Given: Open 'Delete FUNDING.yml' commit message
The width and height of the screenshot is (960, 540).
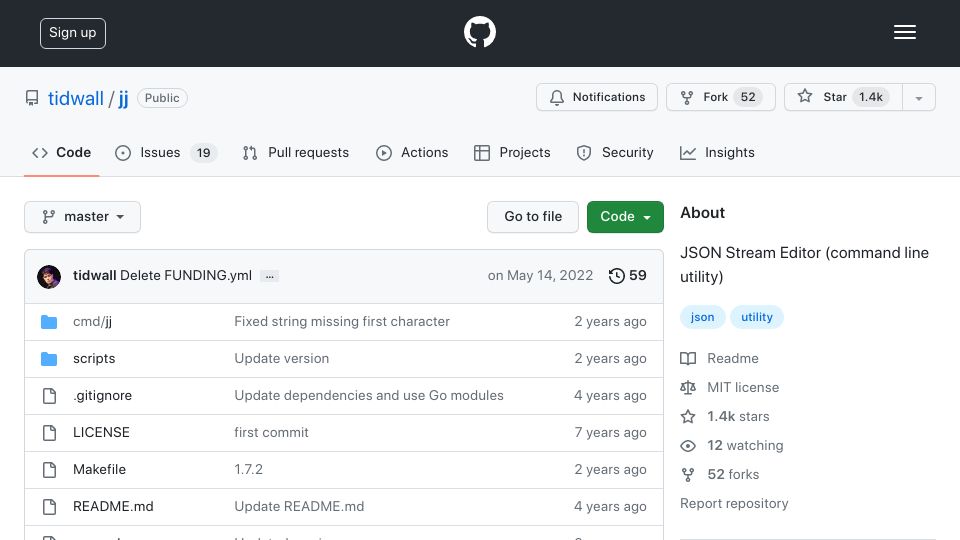Looking at the screenshot, I should 186,276.
